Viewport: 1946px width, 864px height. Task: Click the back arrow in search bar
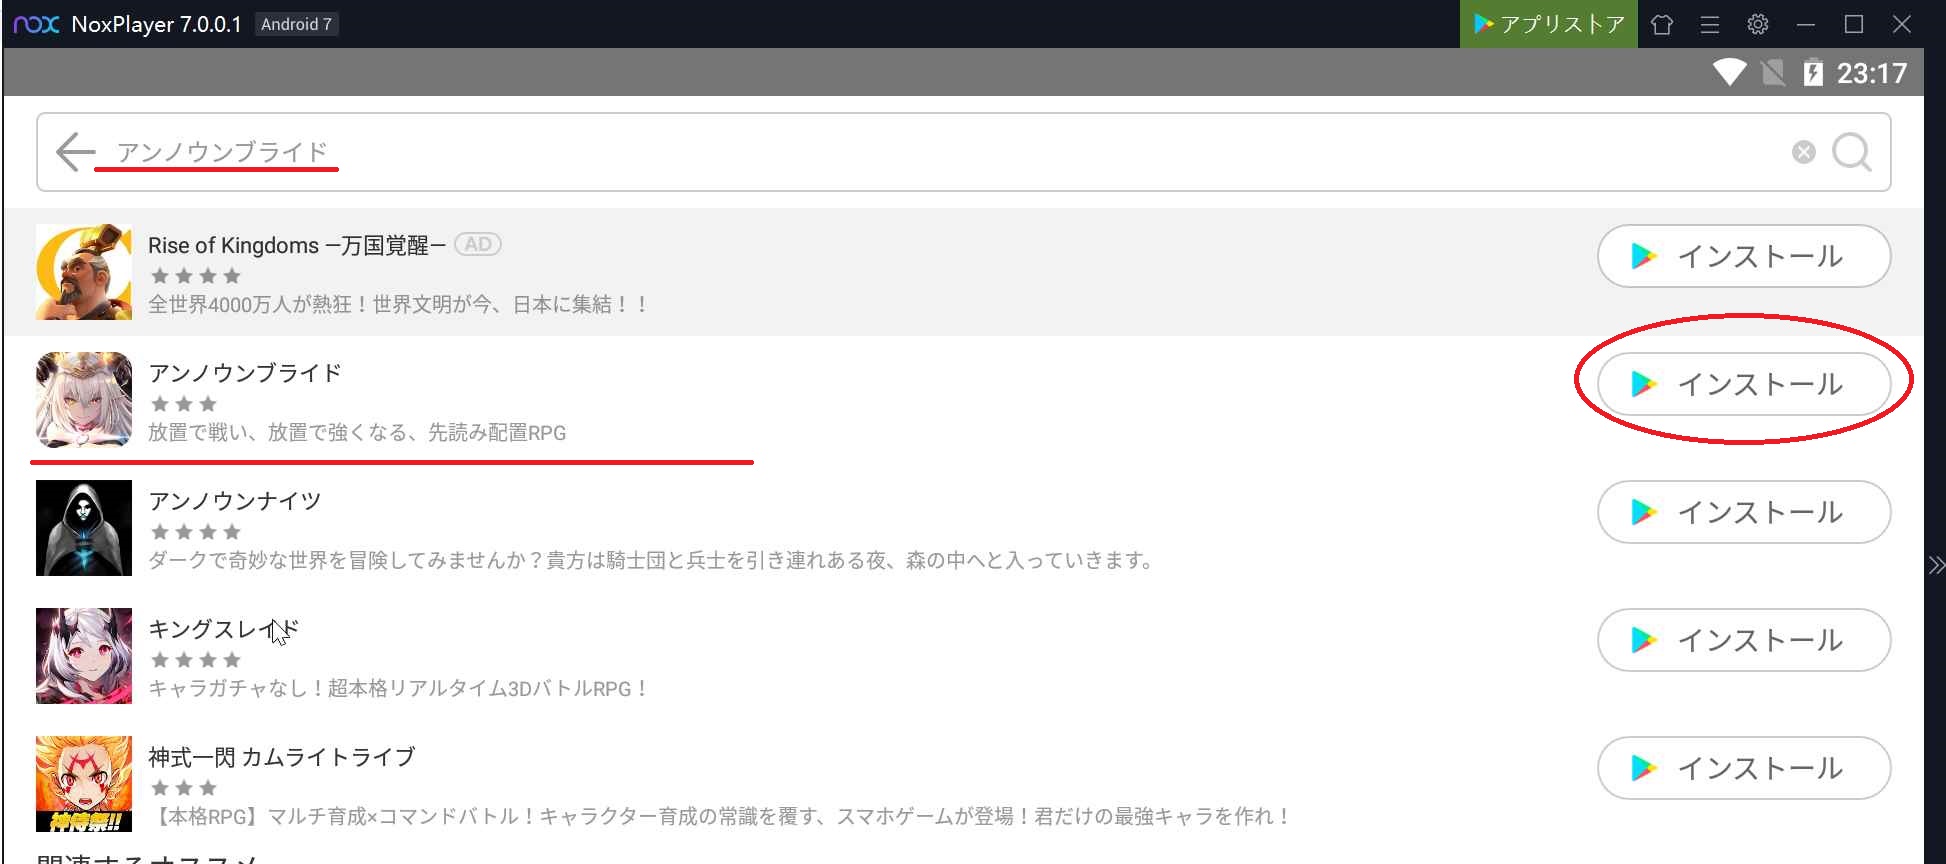point(75,152)
